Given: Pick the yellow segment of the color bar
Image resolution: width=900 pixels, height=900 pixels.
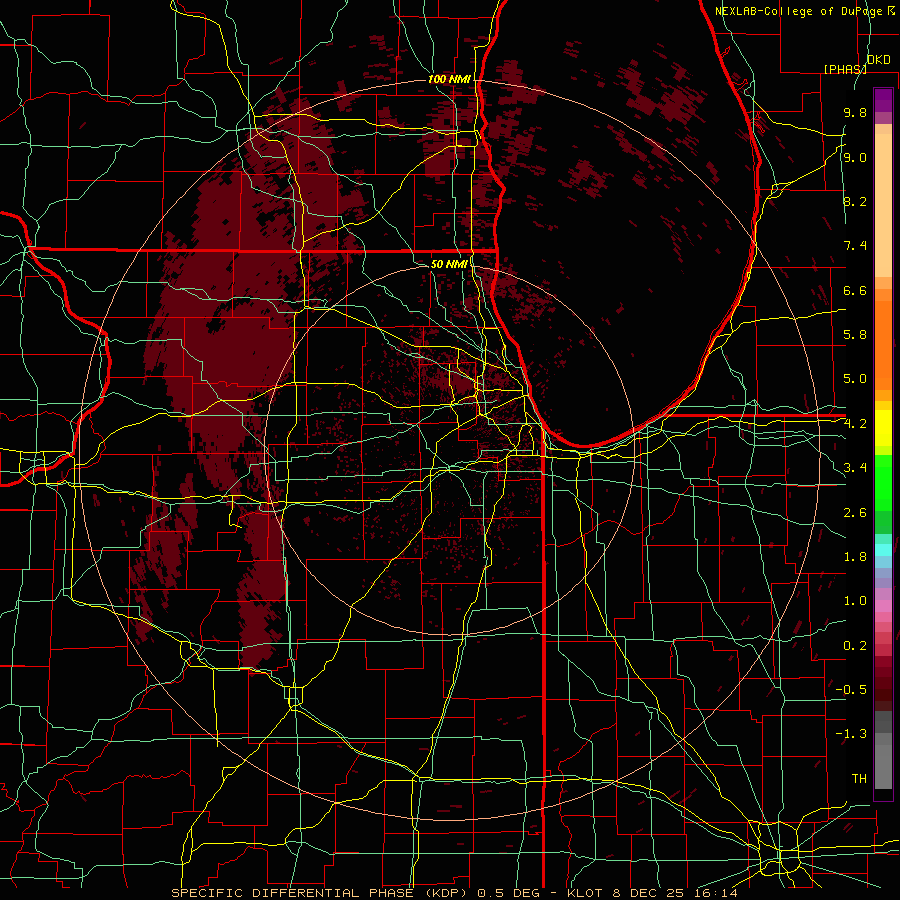Looking at the screenshot, I should (883, 428).
